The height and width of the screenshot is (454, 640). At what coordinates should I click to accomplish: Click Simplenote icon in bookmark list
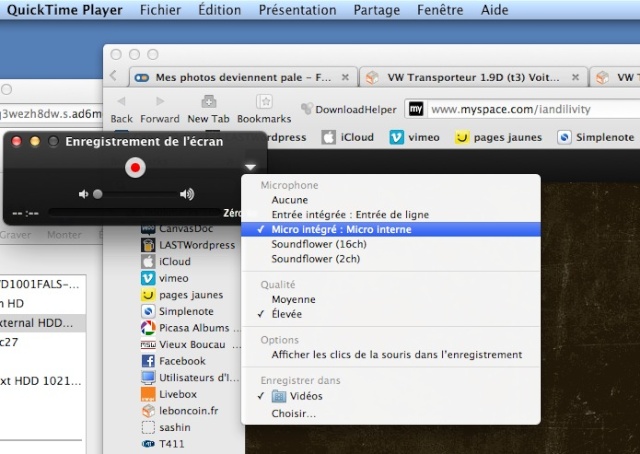pos(148,311)
